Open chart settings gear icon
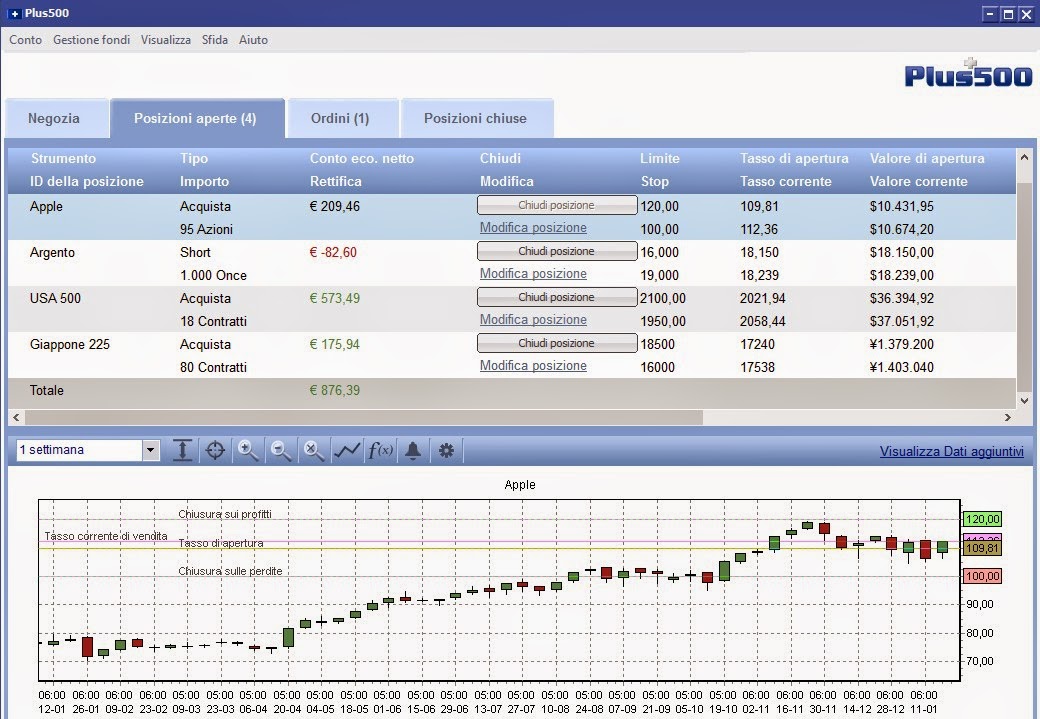Viewport: 1040px width, 719px height. [446, 450]
